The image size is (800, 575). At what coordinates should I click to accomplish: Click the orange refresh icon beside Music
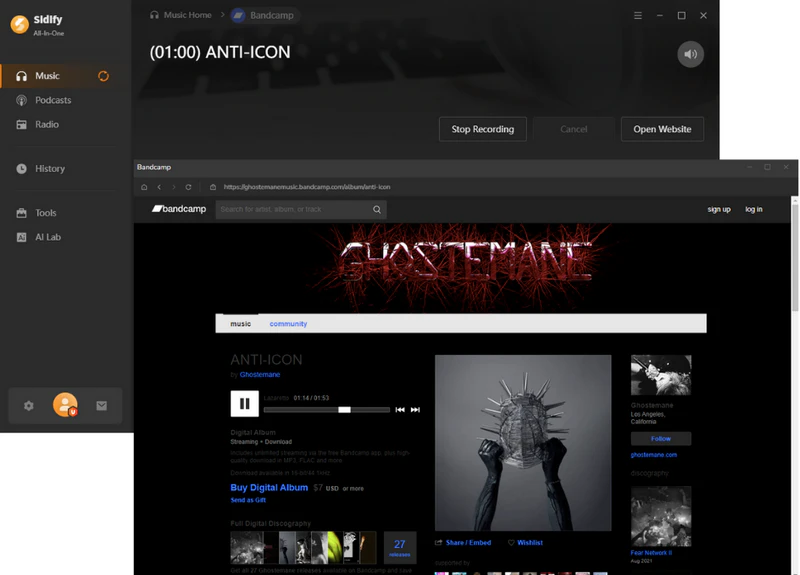click(x=104, y=76)
